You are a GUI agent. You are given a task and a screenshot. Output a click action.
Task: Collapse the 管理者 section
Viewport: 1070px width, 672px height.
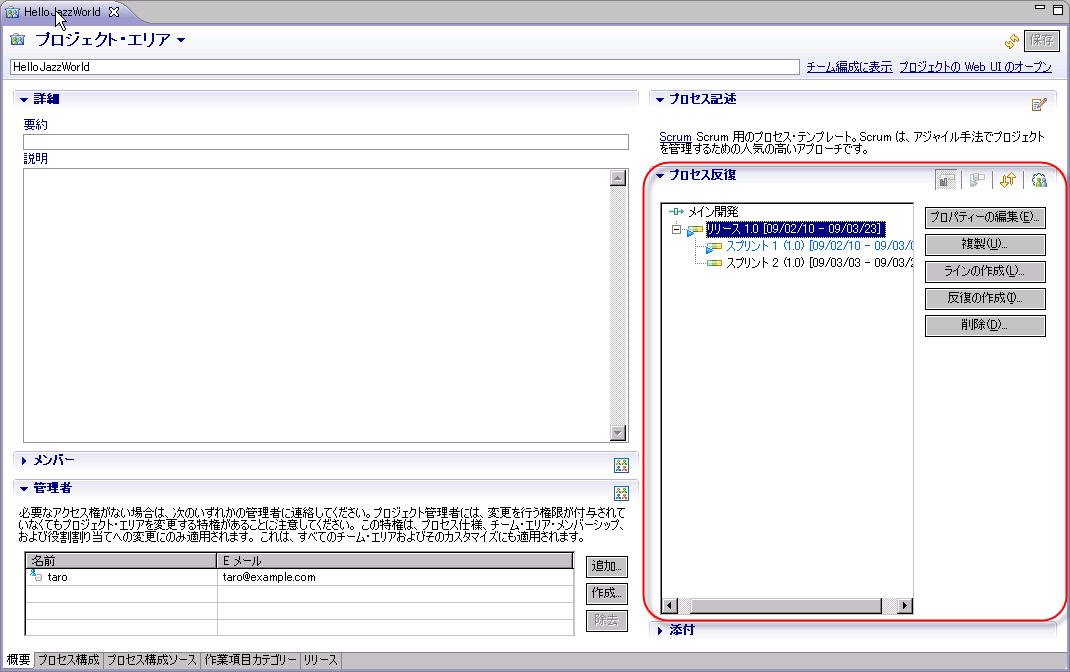(x=24, y=488)
